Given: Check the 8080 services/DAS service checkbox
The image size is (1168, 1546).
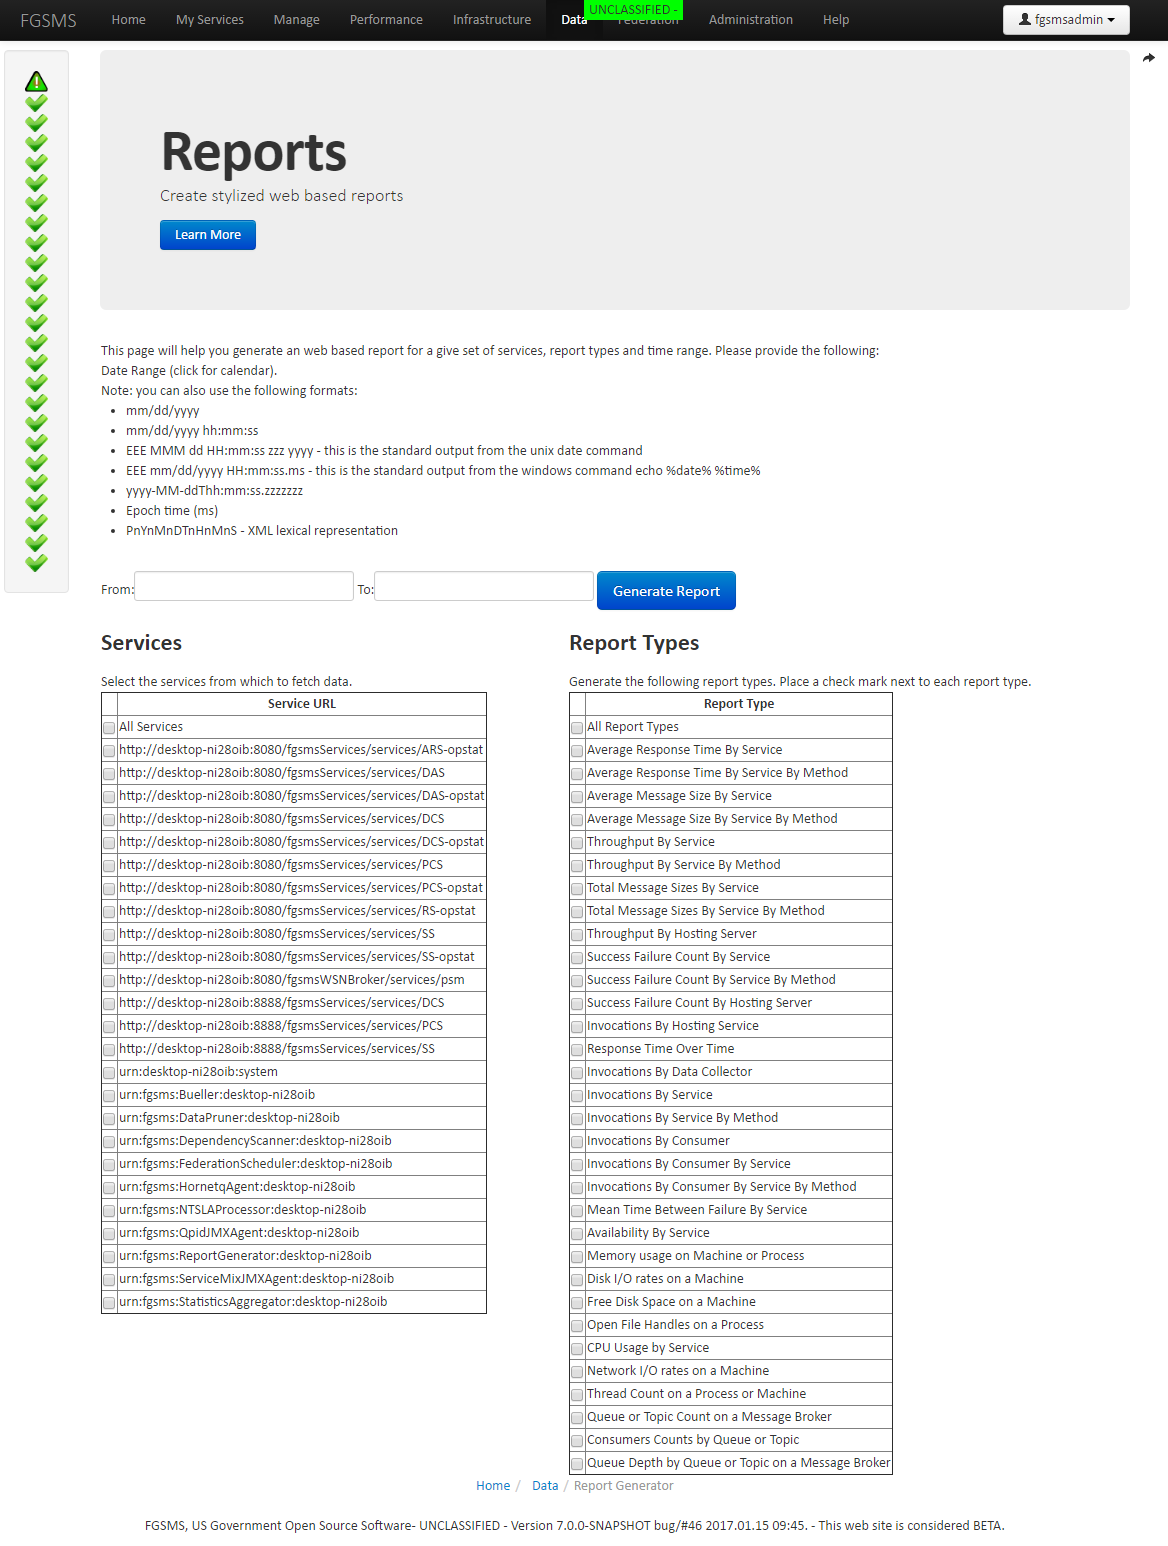Looking at the screenshot, I should (x=109, y=774).
